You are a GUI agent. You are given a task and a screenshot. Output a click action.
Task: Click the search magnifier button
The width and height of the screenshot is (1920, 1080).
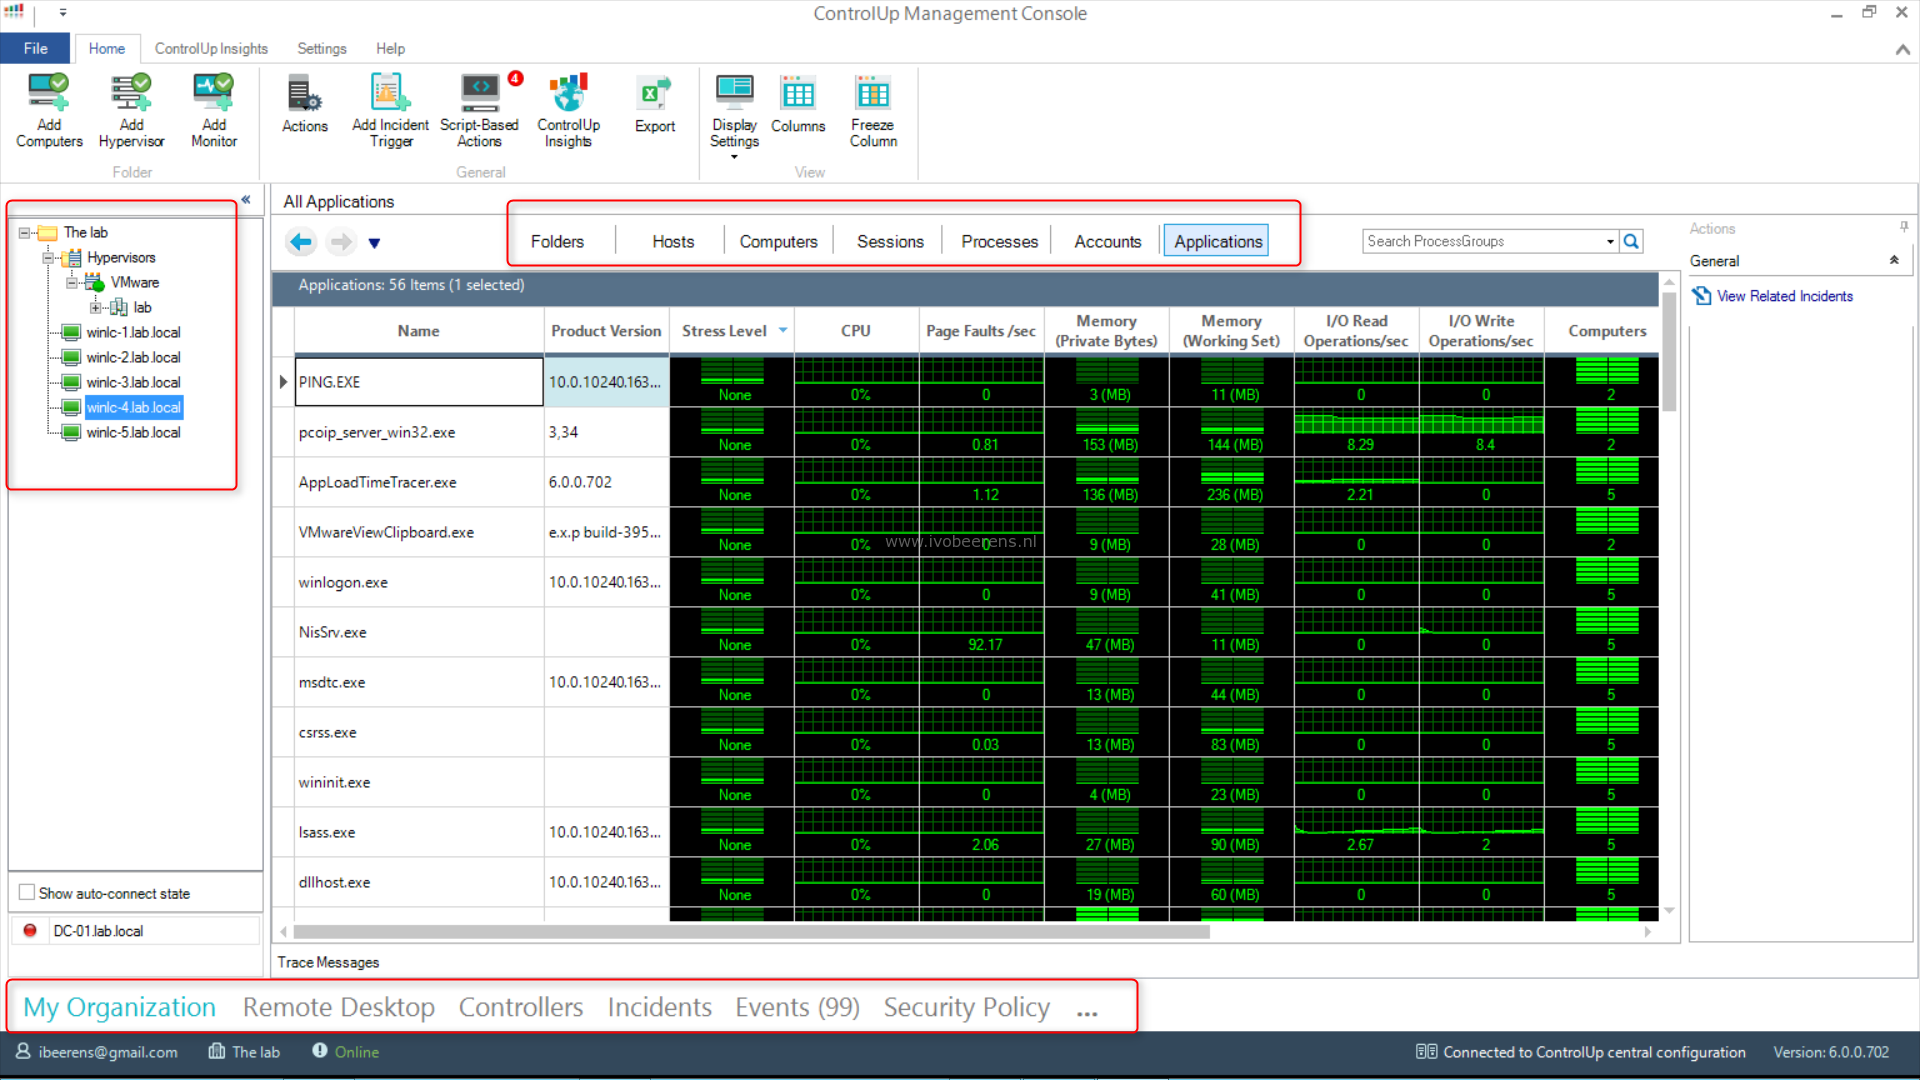click(1631, 241)
